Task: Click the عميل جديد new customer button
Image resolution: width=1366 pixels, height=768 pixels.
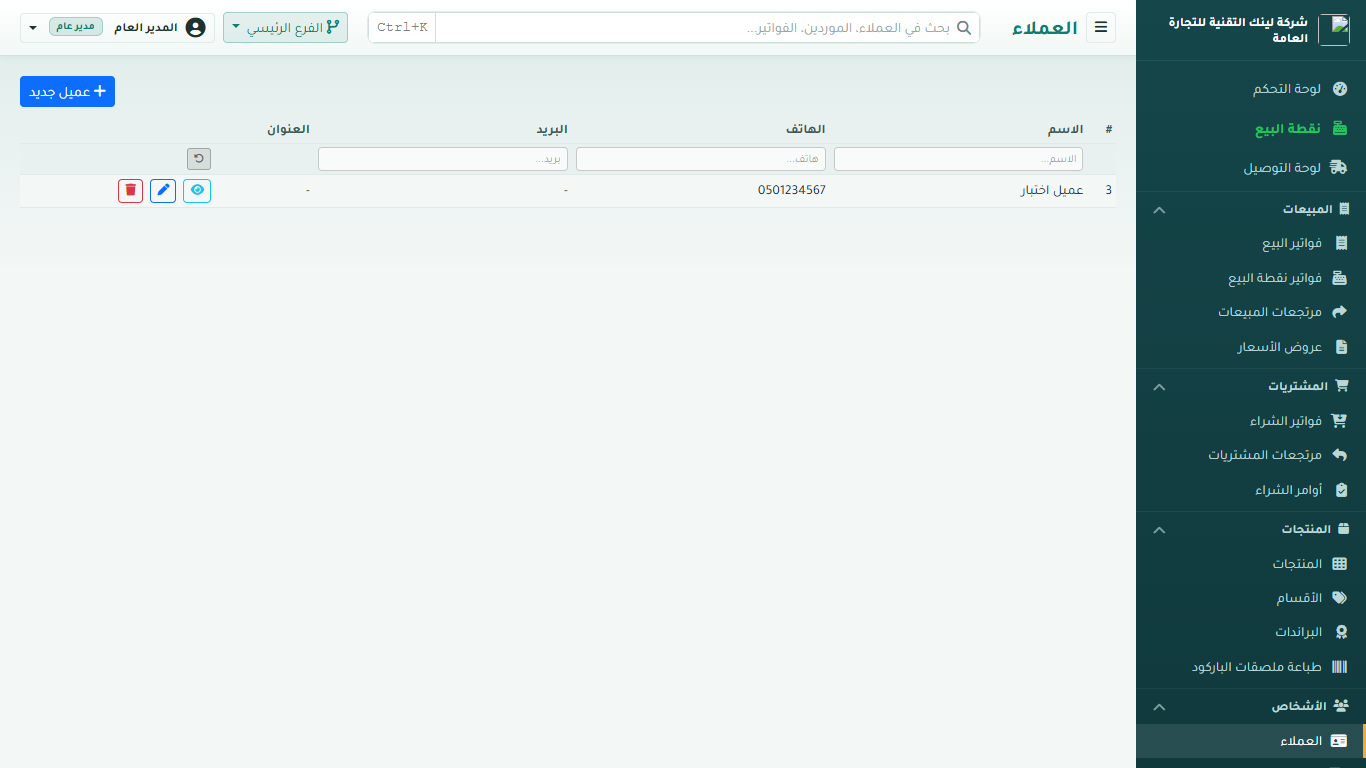Action: click(x=67, y=91)
